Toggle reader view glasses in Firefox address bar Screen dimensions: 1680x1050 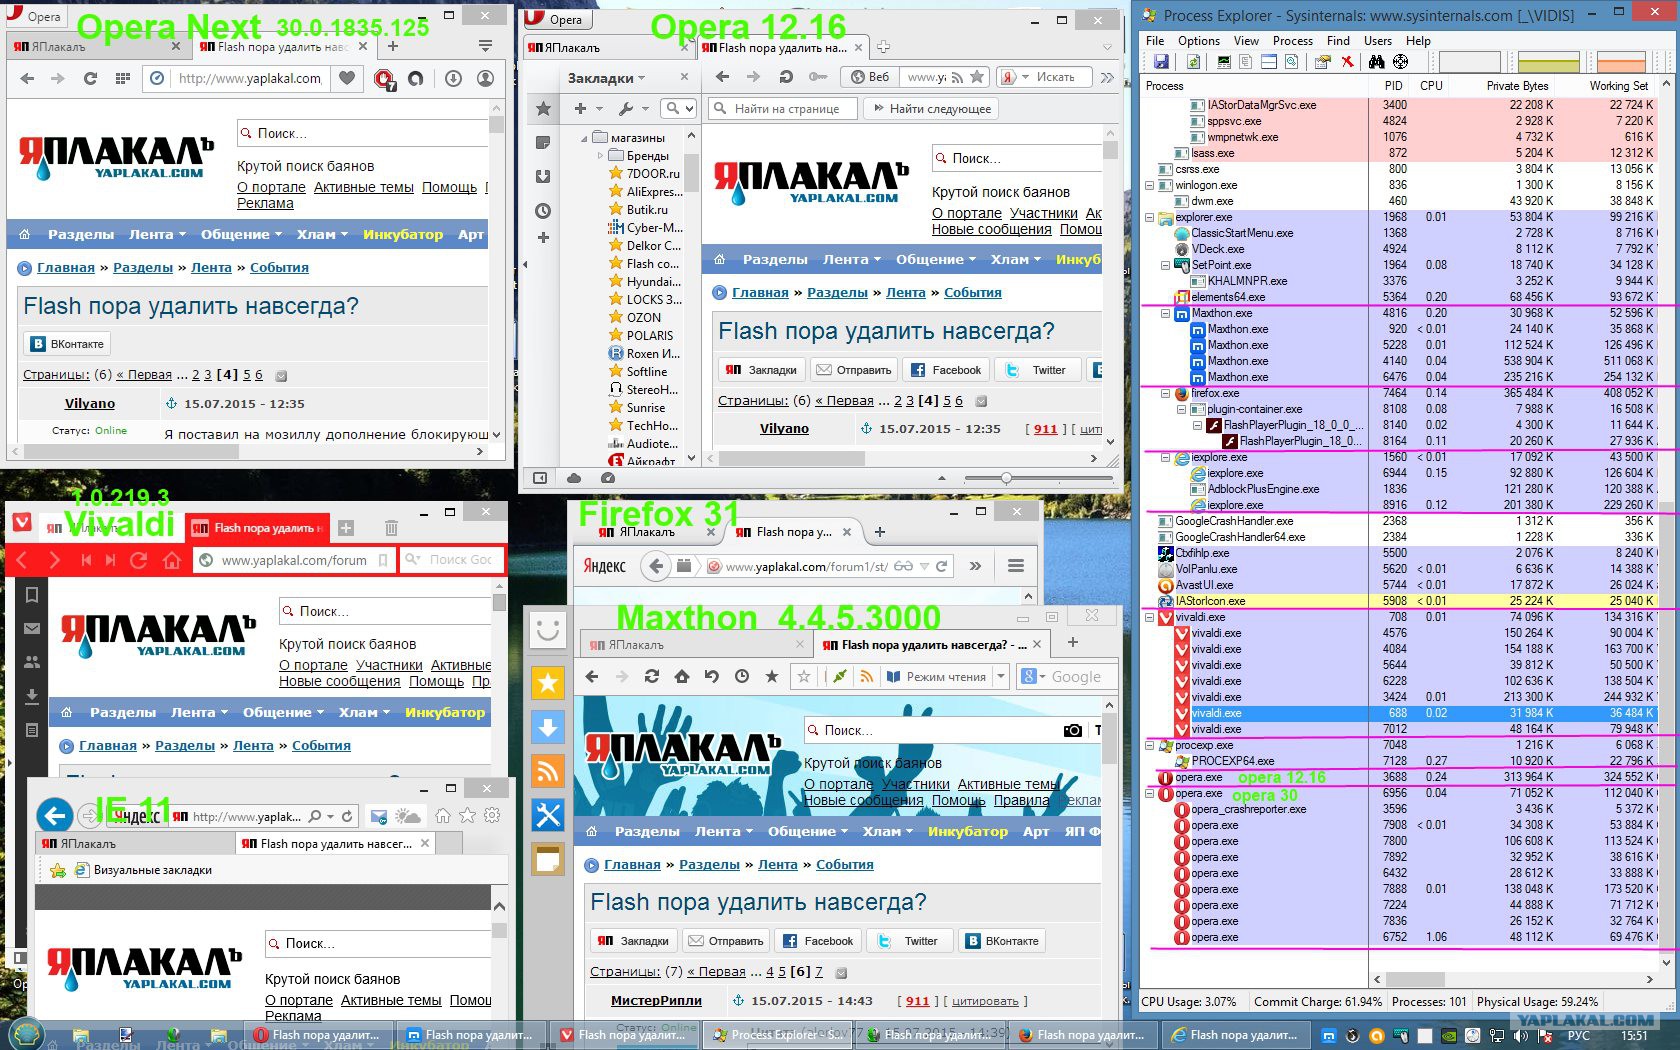click(x=903, y=566)
